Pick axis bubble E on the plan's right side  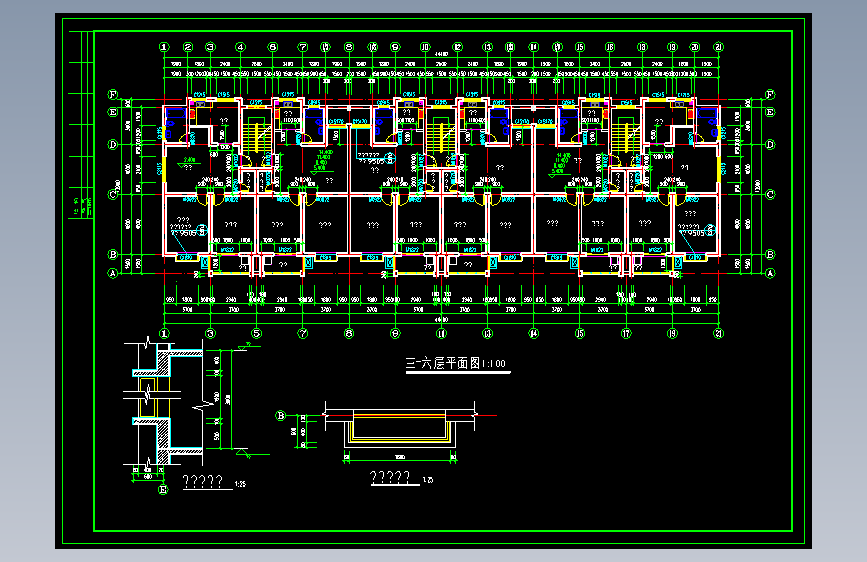(x=770, y=112)
